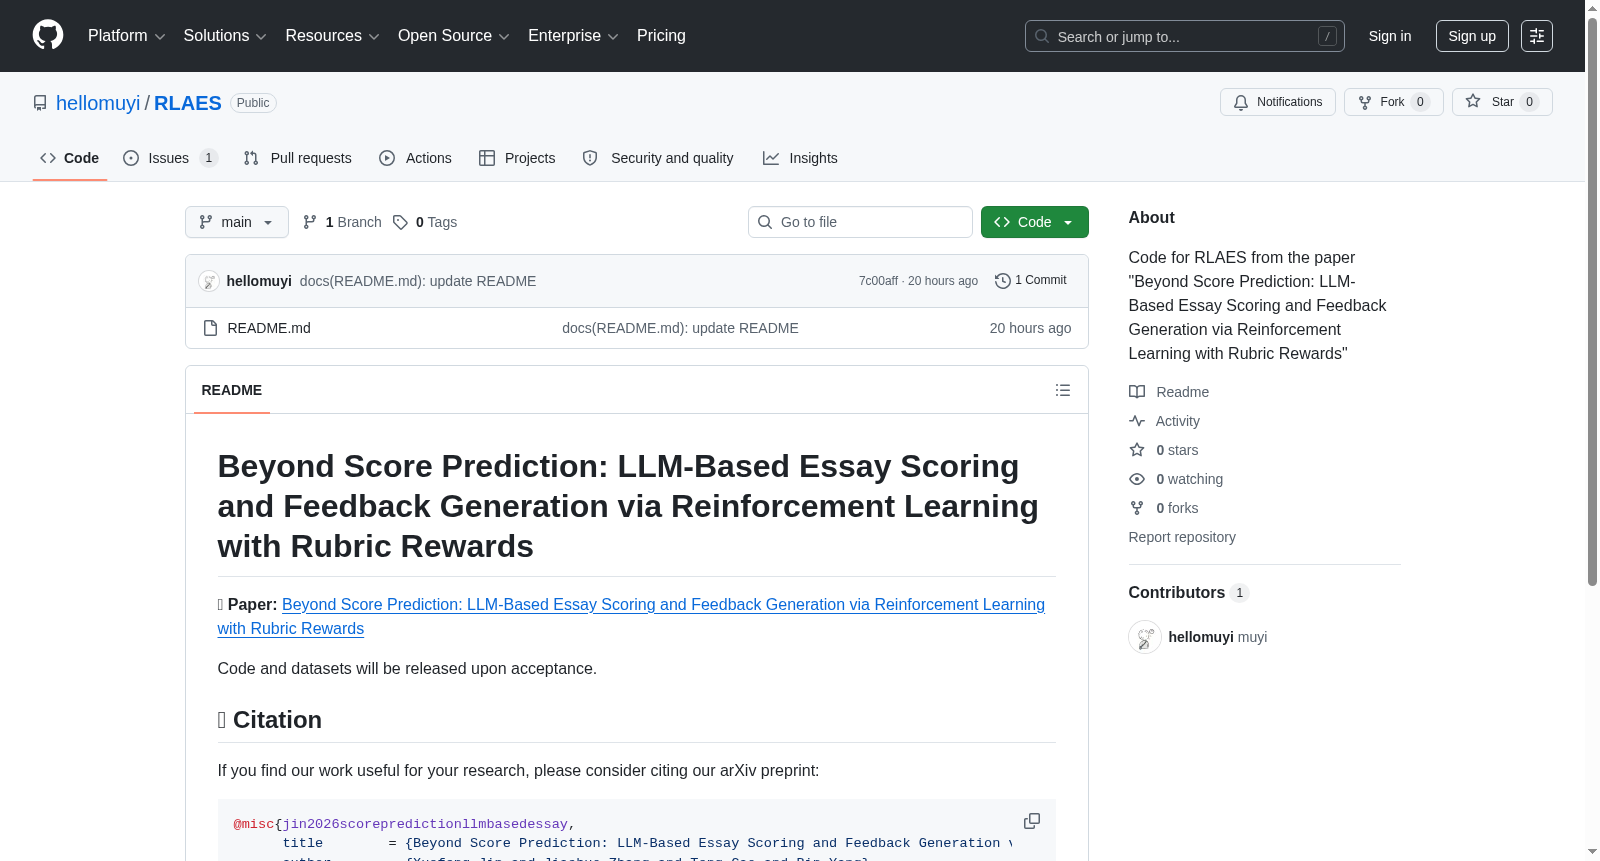Click the README.md row commit message

[680, 328]
